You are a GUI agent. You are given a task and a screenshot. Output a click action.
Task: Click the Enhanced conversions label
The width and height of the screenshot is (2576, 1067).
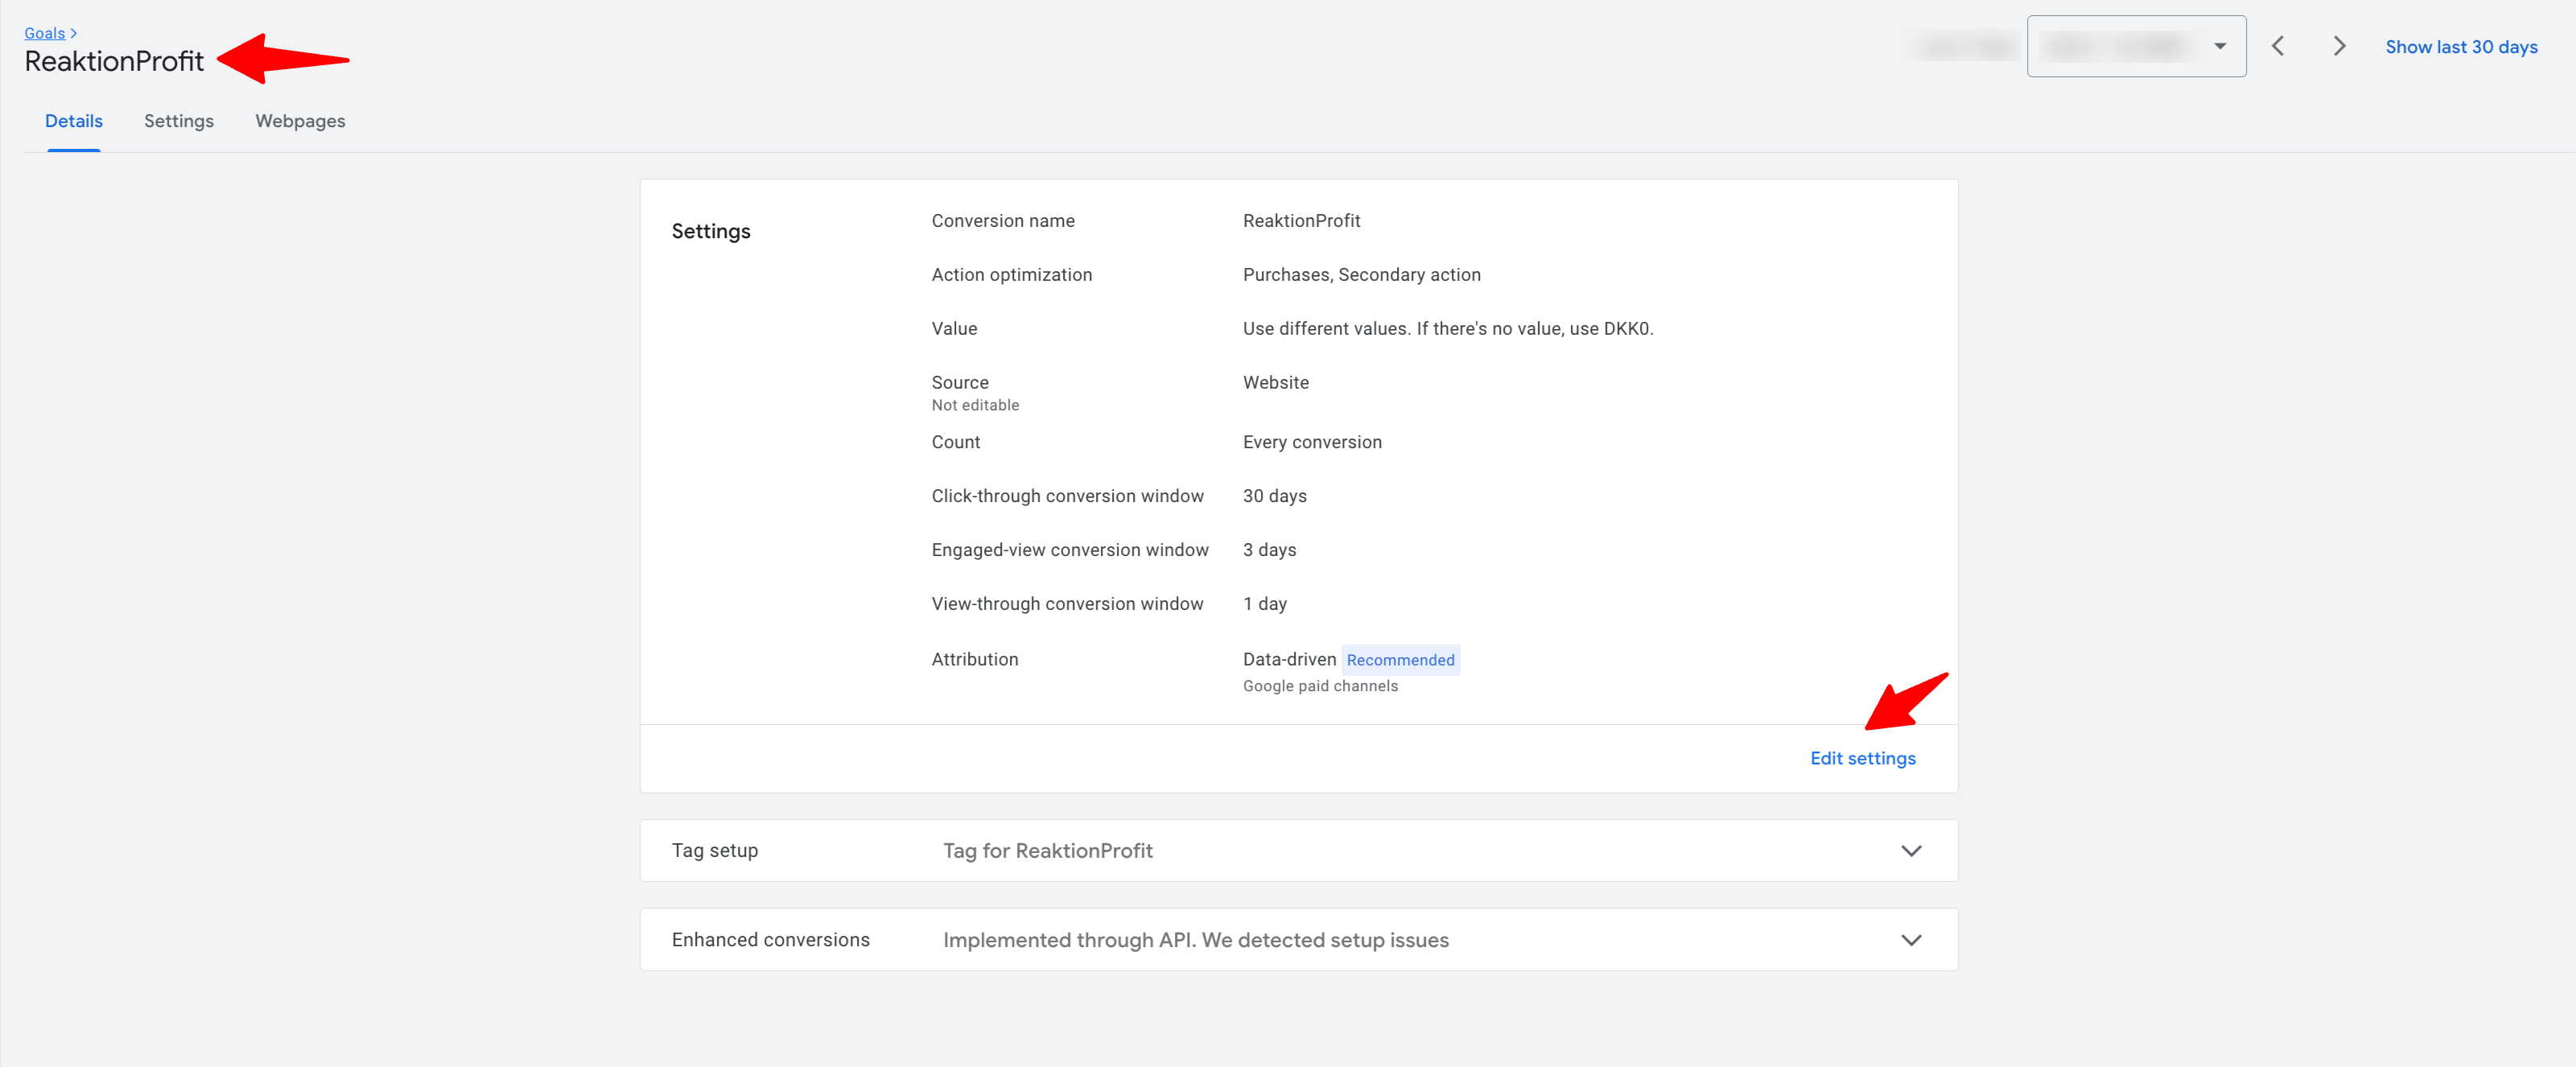pyautogui.click(x=770, y=940)
